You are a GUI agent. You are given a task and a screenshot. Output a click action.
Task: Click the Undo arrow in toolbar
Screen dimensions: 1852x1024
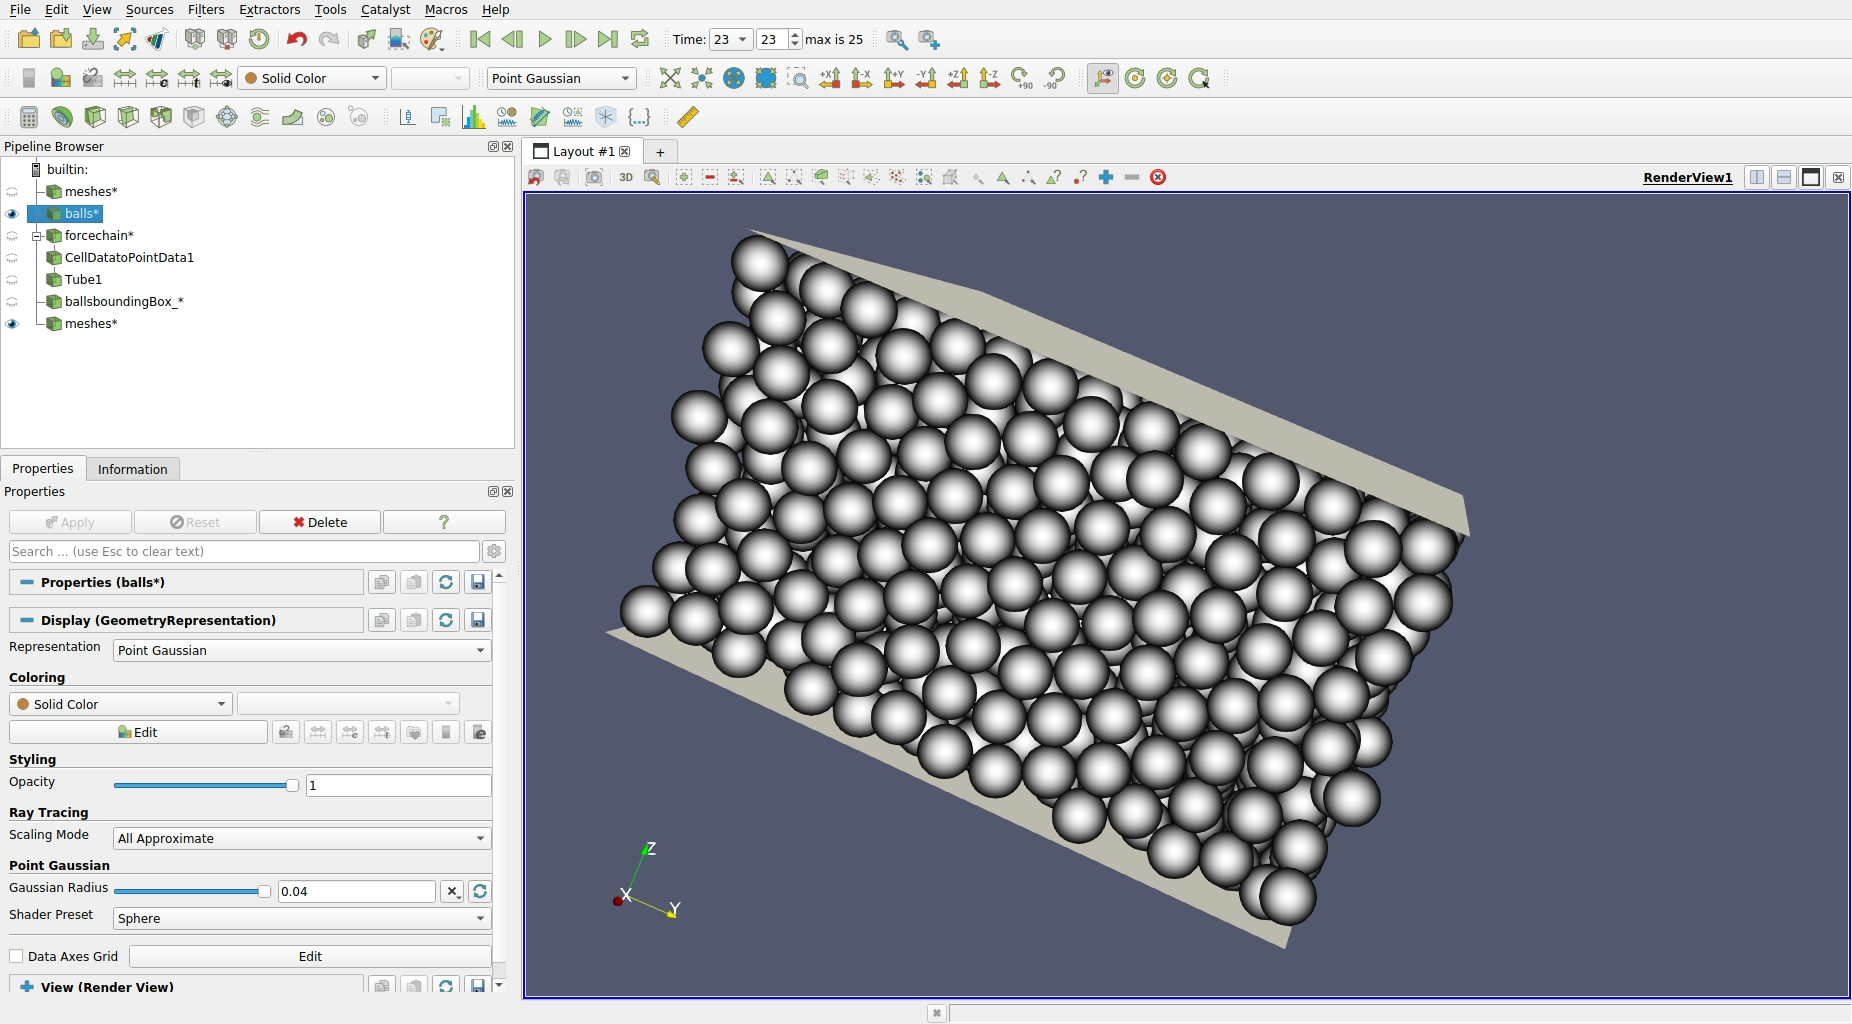[x=296, y=39]
